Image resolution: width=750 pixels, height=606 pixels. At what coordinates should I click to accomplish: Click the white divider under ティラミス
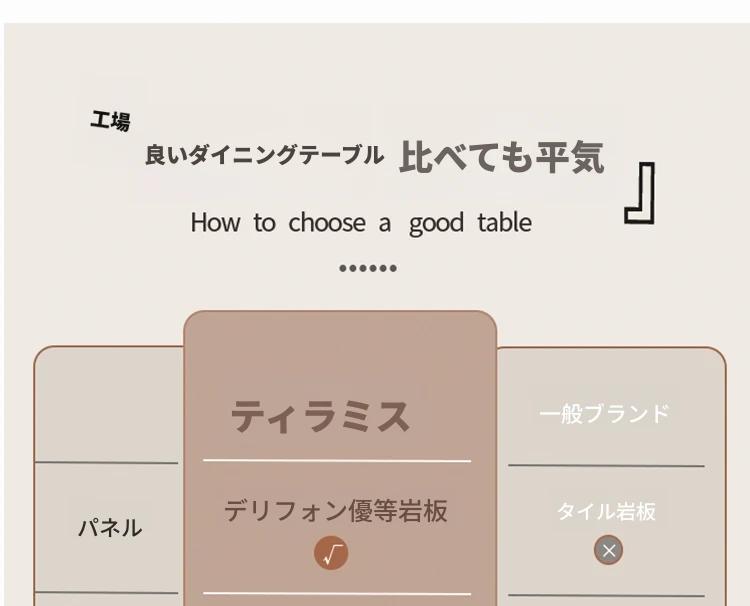337,461
